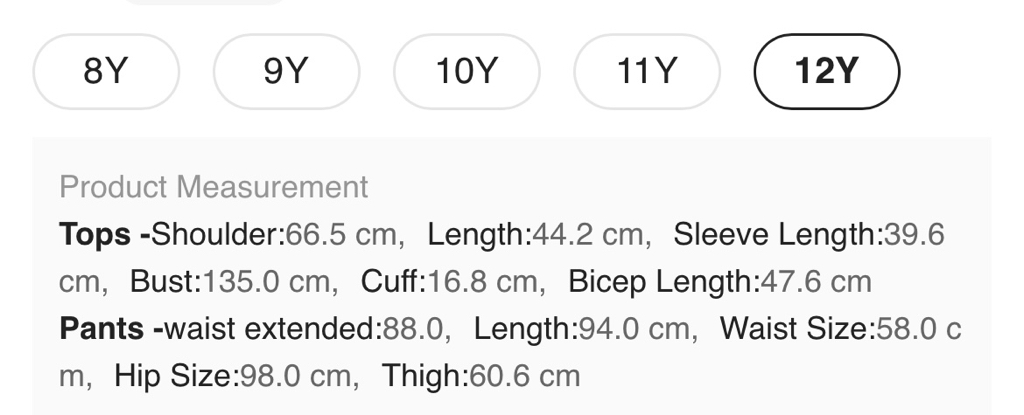Click the Shoulder 66.5 cm measurement
Image resolution: width=1024 pixels, height=415 pixels.
tap(277, 235)
